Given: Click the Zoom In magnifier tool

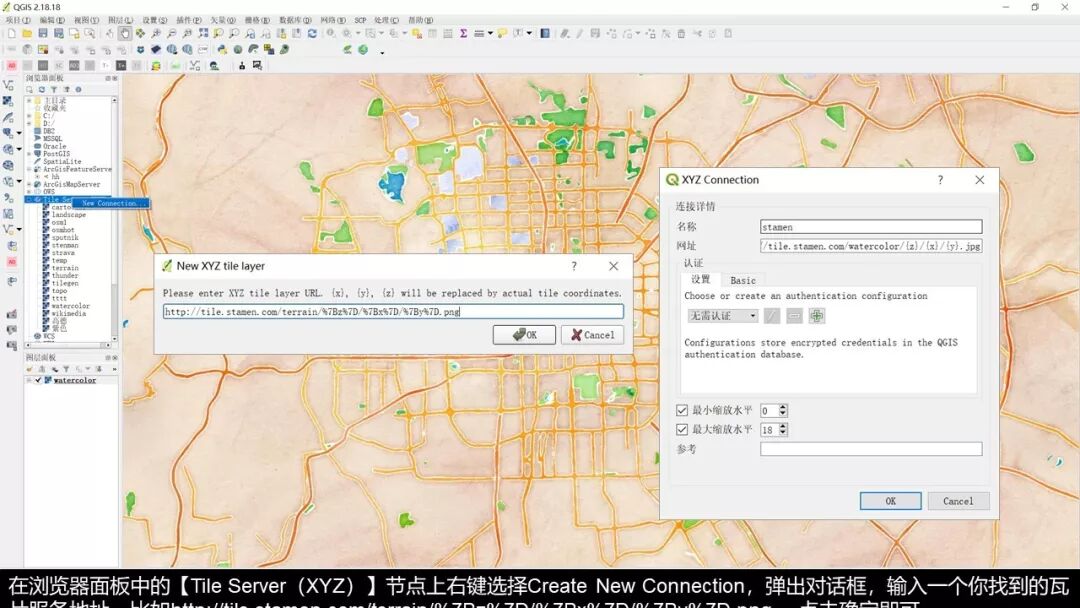Looking at the screenshot, I should (156, 33).
